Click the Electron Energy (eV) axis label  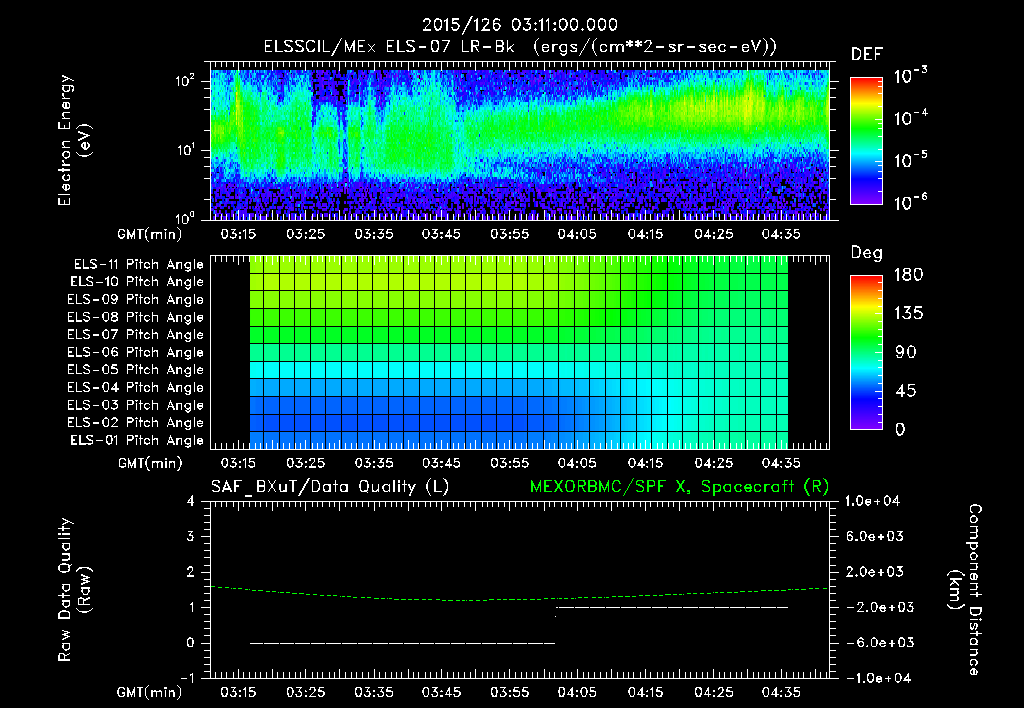point(74,141)
